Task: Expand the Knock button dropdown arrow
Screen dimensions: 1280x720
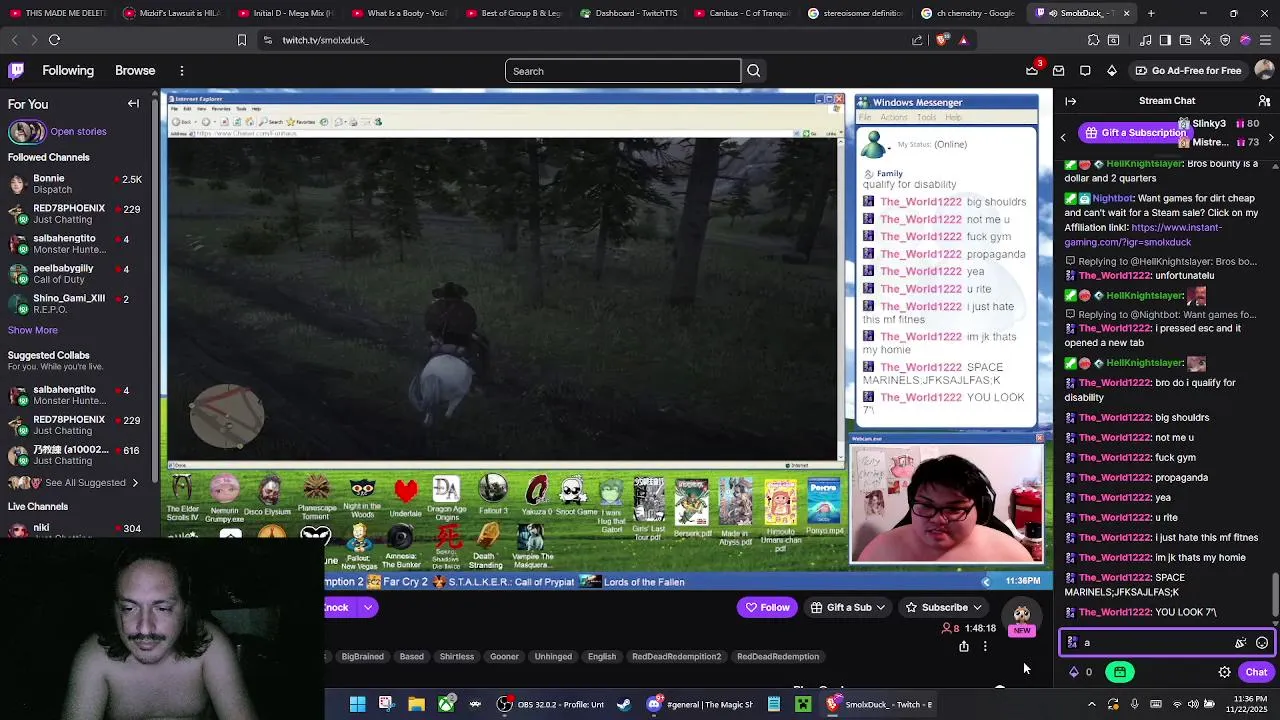Action: pos(368,607)
